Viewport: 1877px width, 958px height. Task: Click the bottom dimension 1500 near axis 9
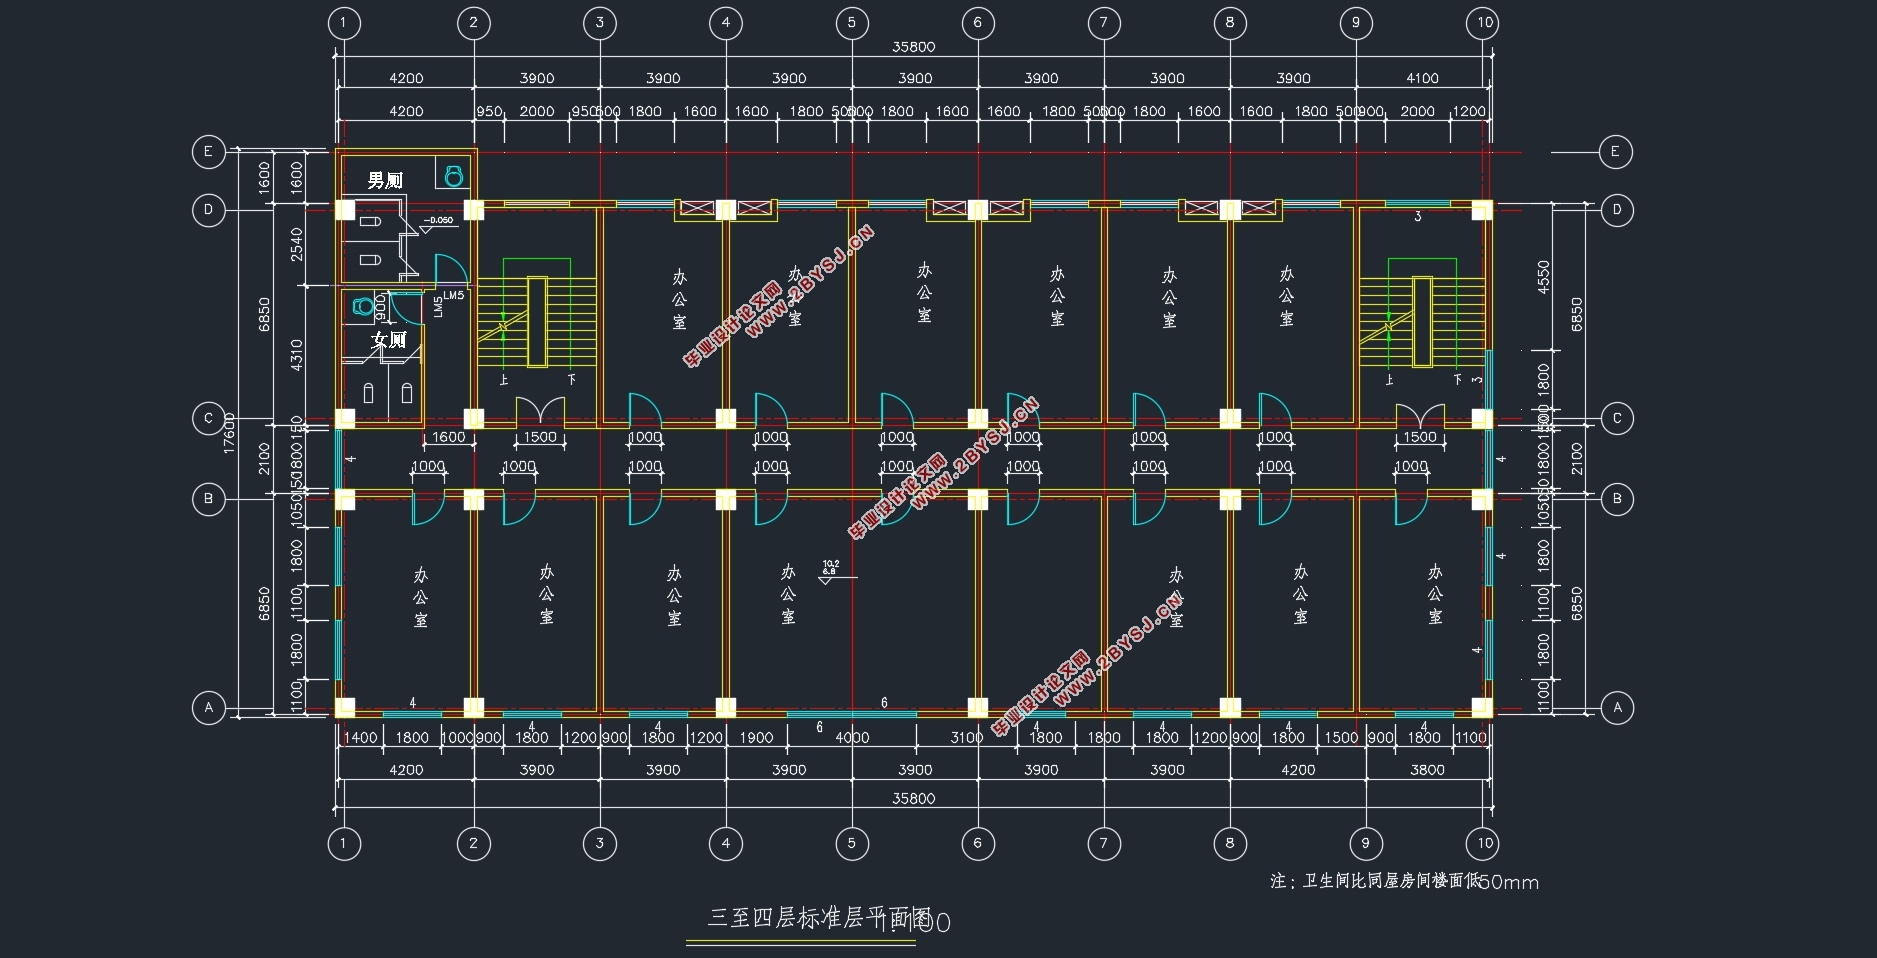pos(1341,738)
